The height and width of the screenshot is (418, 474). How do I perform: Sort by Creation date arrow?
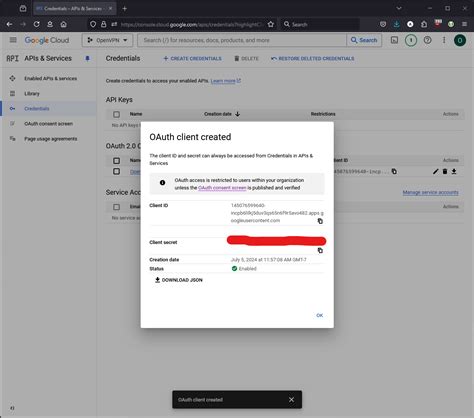[237, 114]
